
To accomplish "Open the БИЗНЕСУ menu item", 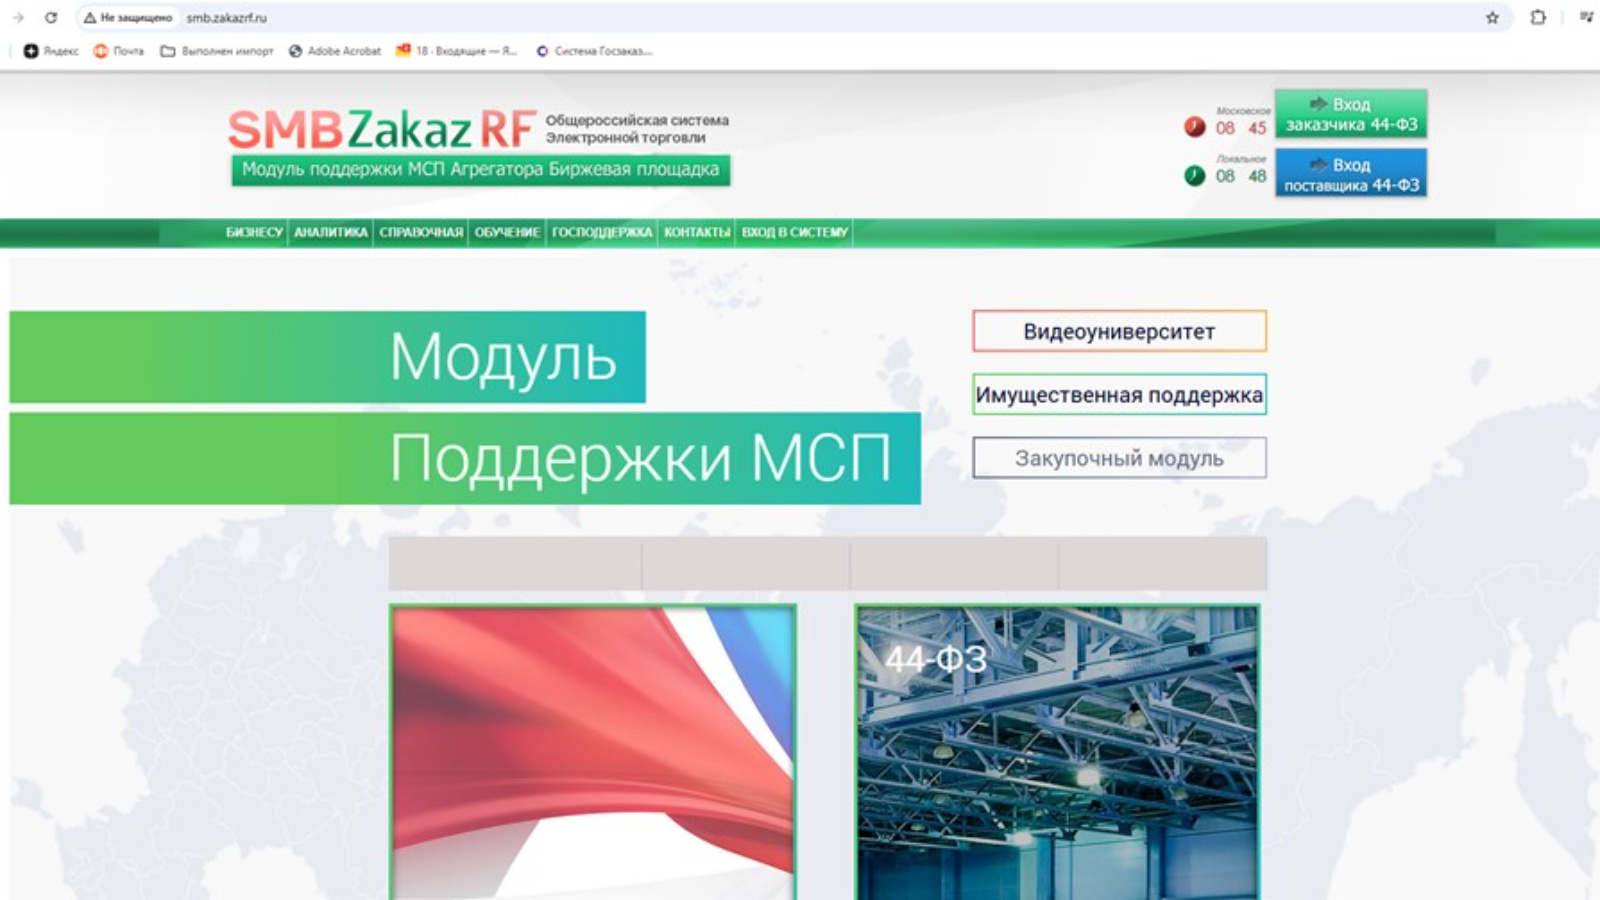I will [254, 232].
